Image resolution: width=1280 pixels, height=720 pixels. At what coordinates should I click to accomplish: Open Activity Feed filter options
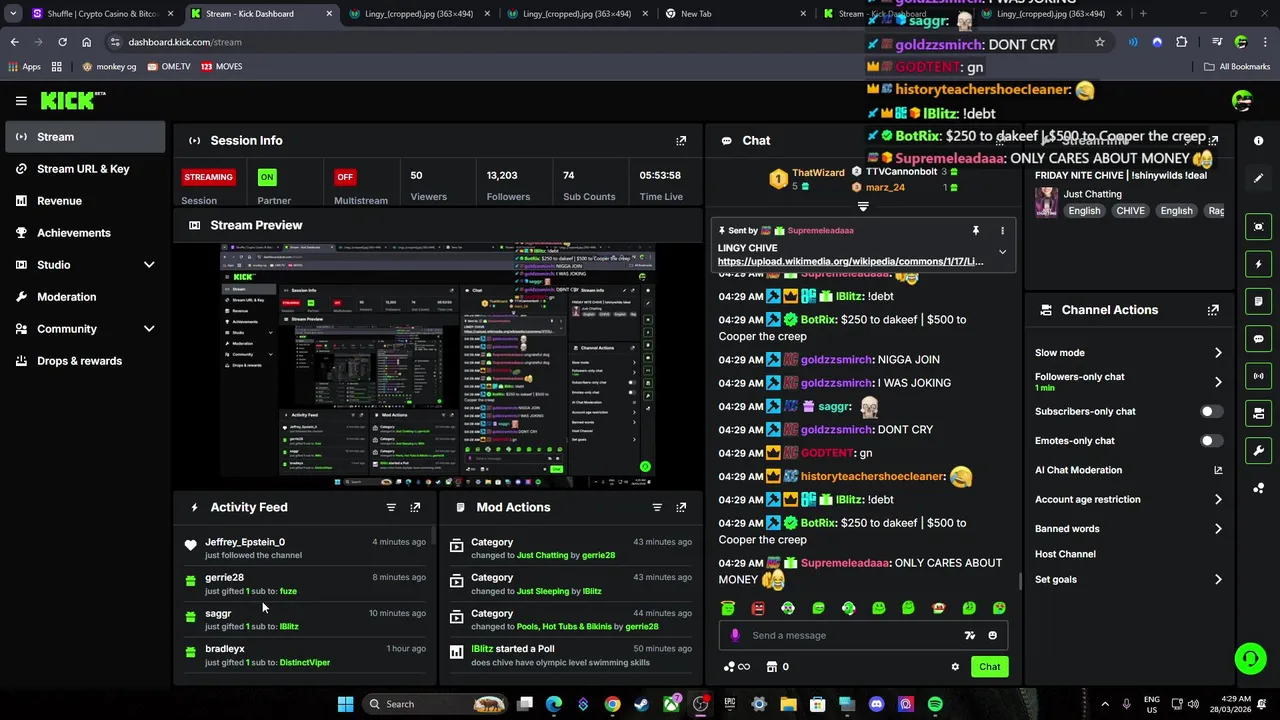pyautogui.click(x=391, y=508)
